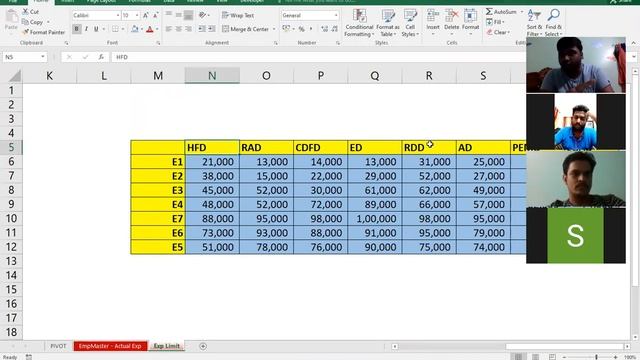Increase font size with A-up icon
This screenshot has width=640, height=360.
[146, 15]
